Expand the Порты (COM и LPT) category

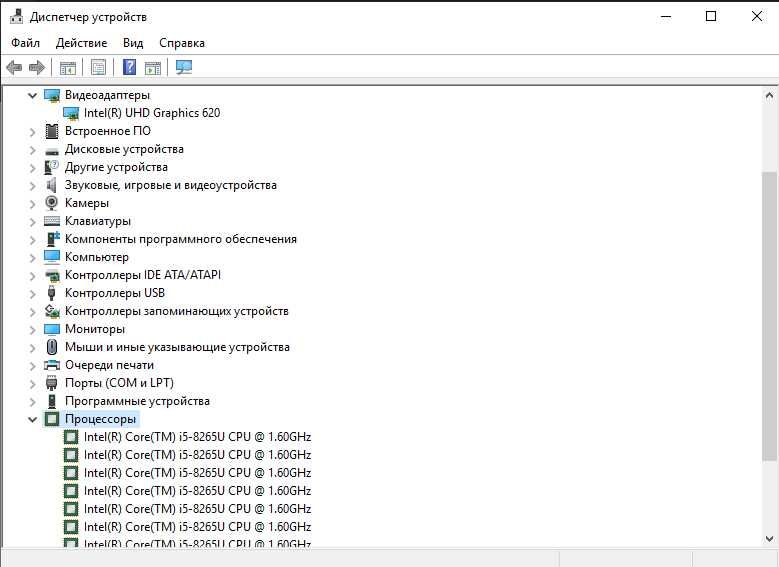32,384
